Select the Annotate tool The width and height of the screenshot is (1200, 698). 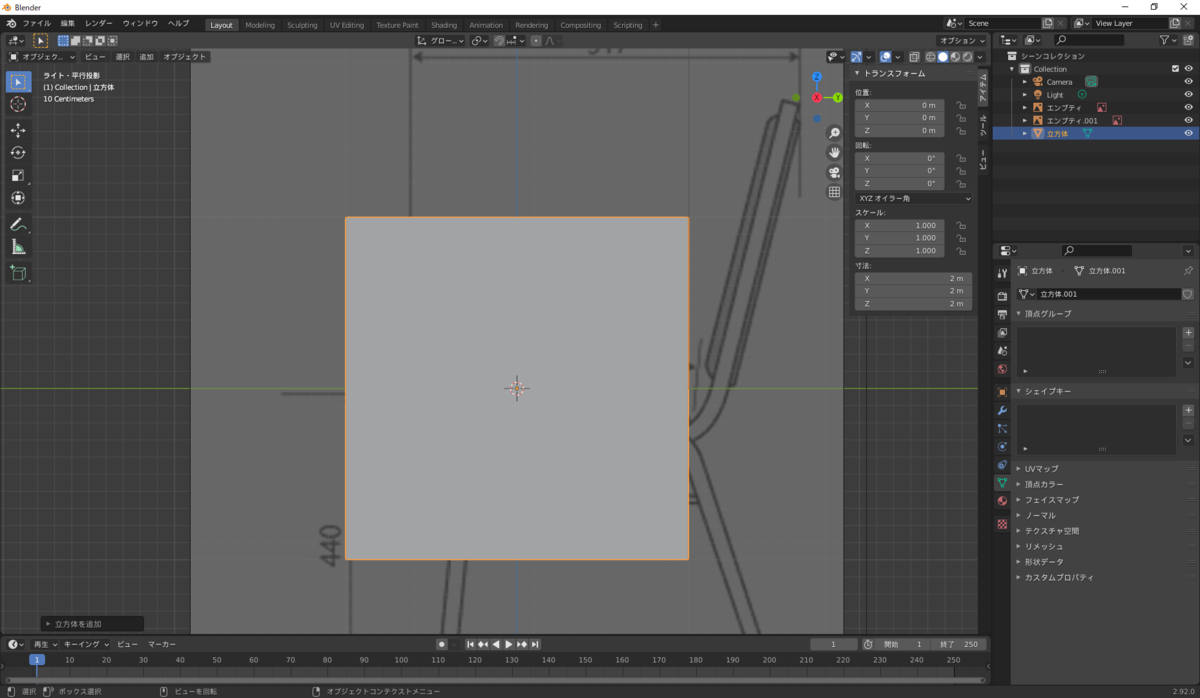point(18,224)
